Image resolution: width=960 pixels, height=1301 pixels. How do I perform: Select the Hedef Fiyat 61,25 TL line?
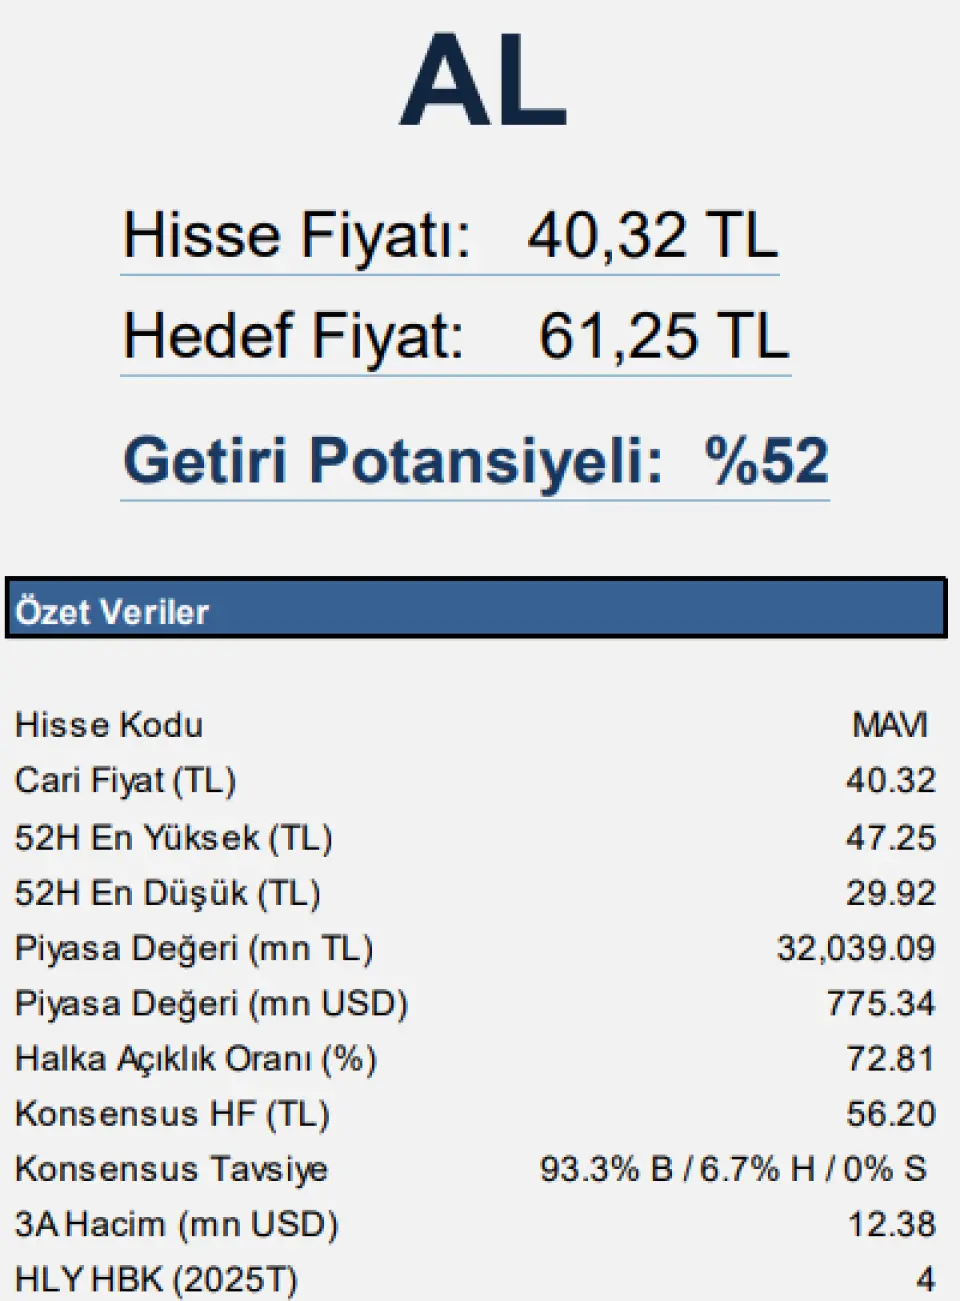click(456, 336)
